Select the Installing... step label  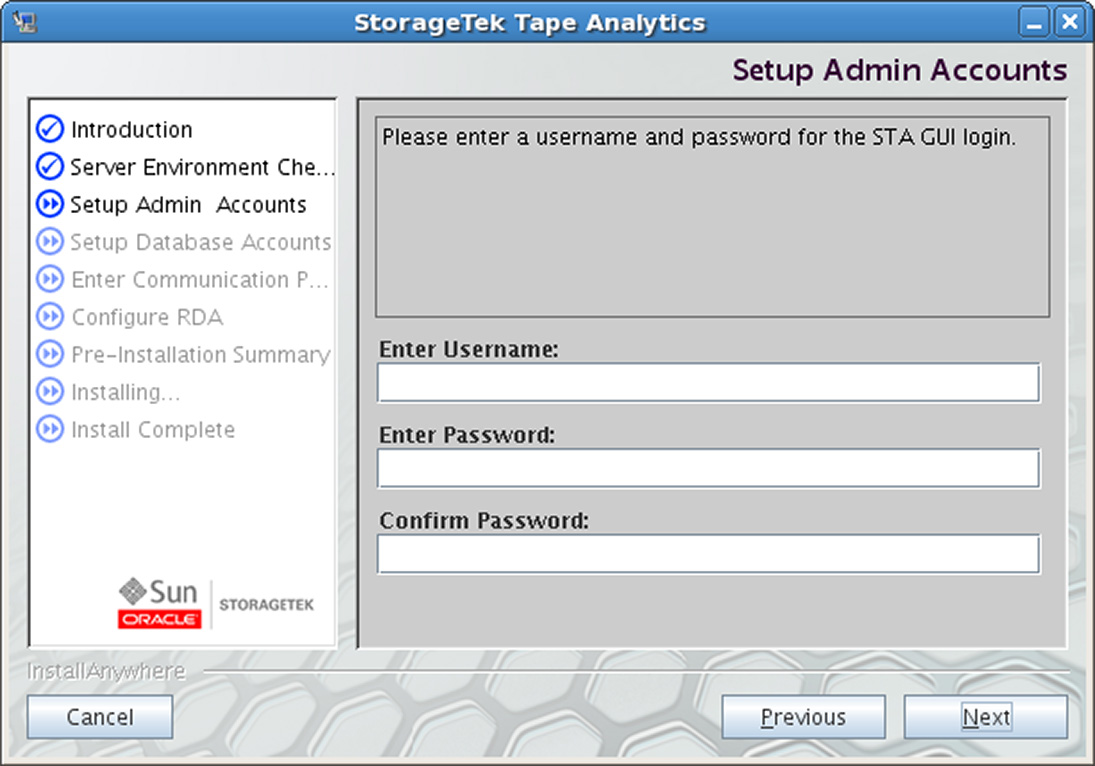coord(126,392)
